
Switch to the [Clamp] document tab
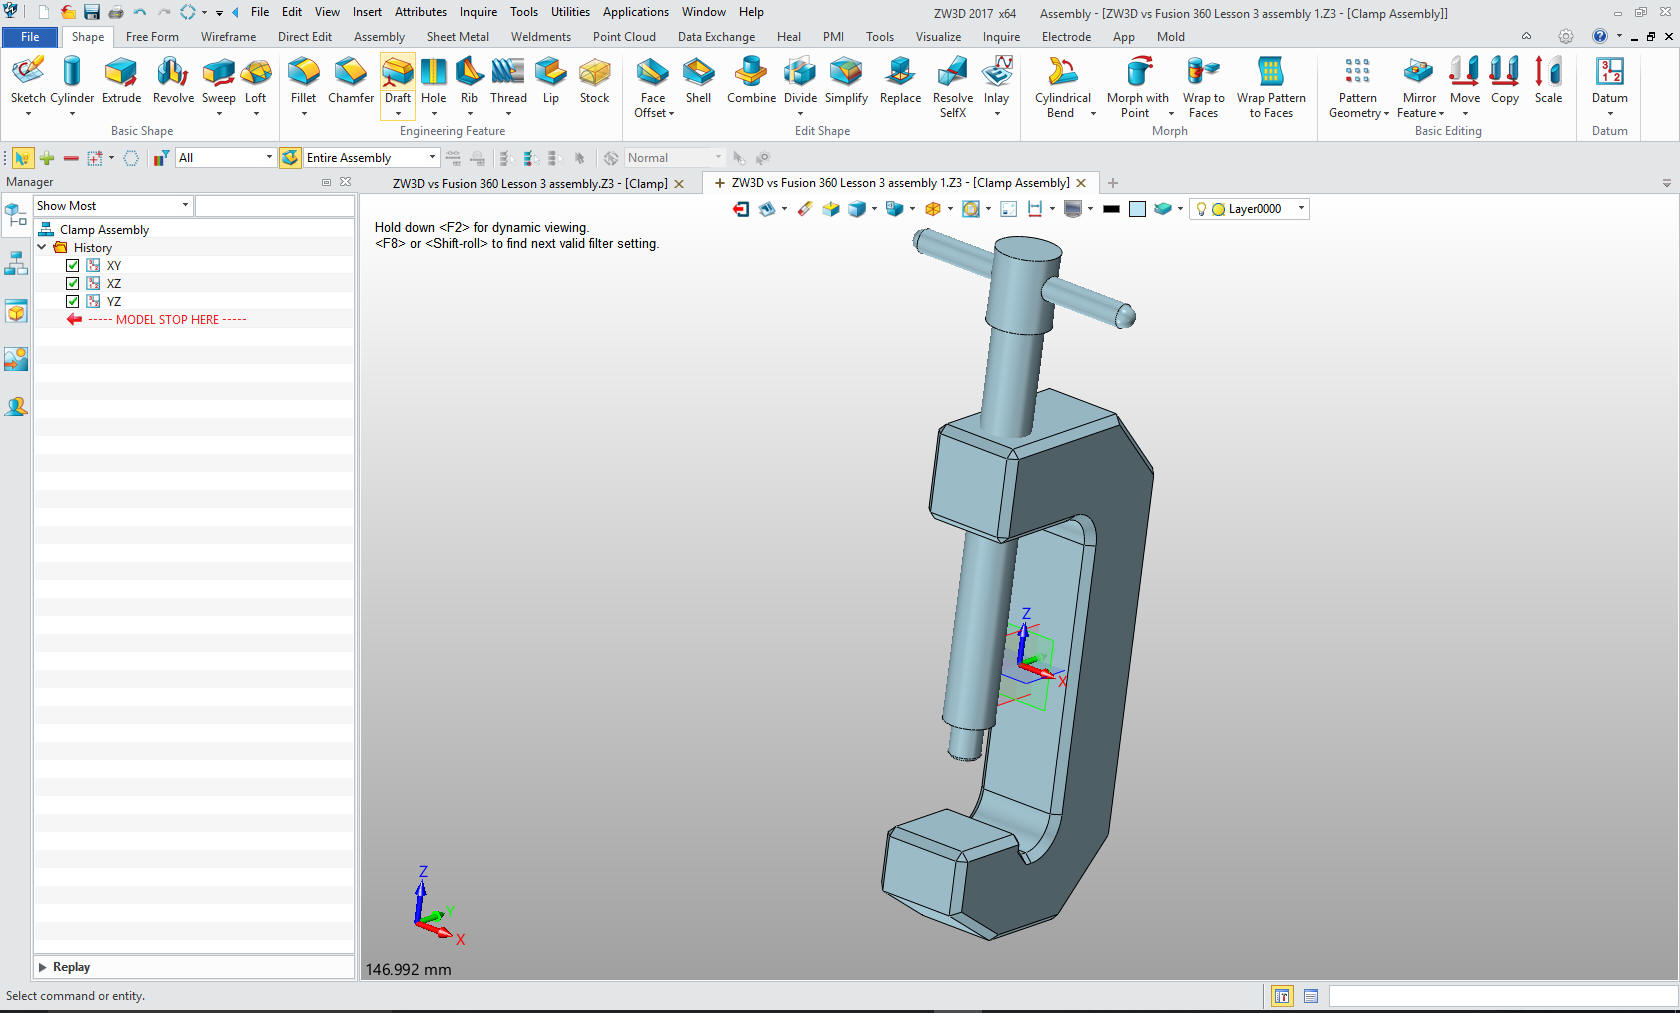pyautogui.click(x=530, y=184)
